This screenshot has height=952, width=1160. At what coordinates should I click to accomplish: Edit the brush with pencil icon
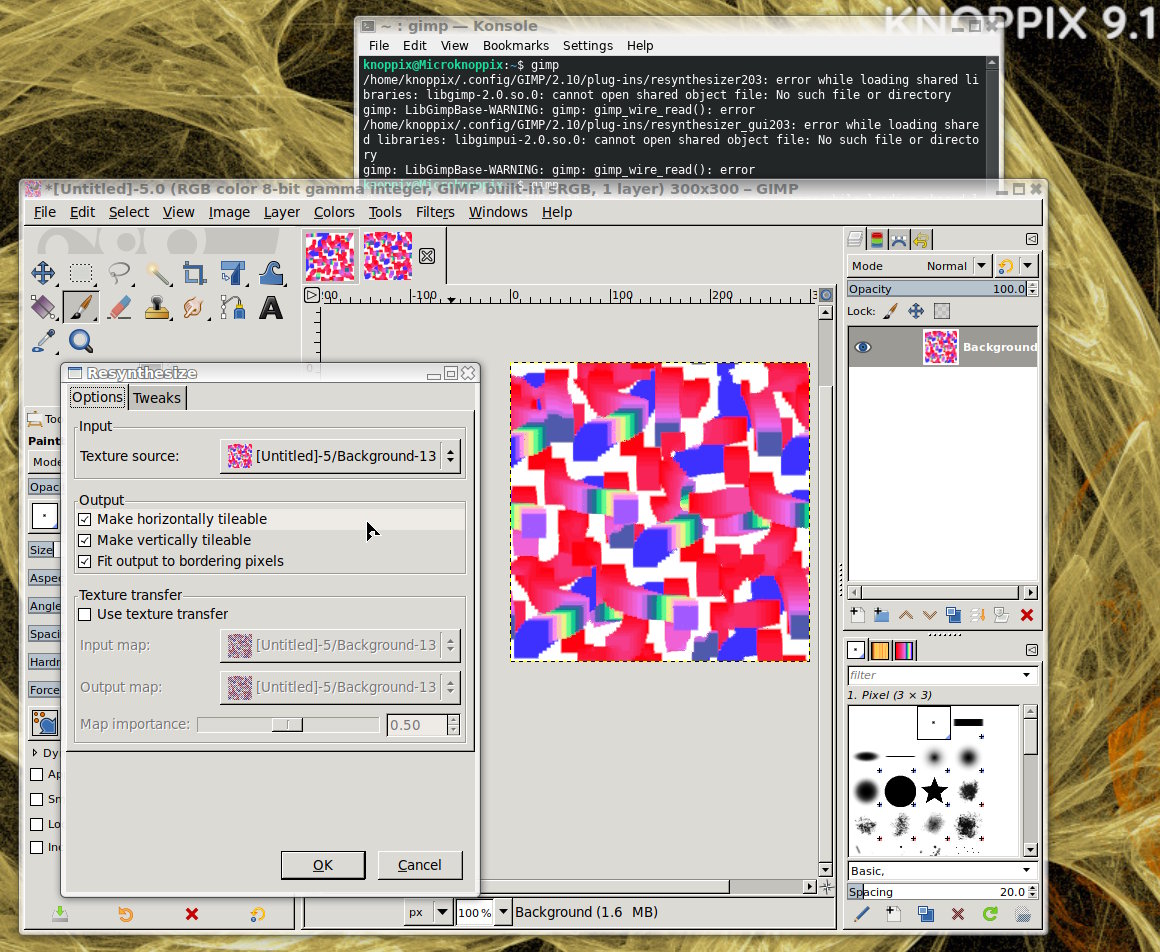pos(861,914)
